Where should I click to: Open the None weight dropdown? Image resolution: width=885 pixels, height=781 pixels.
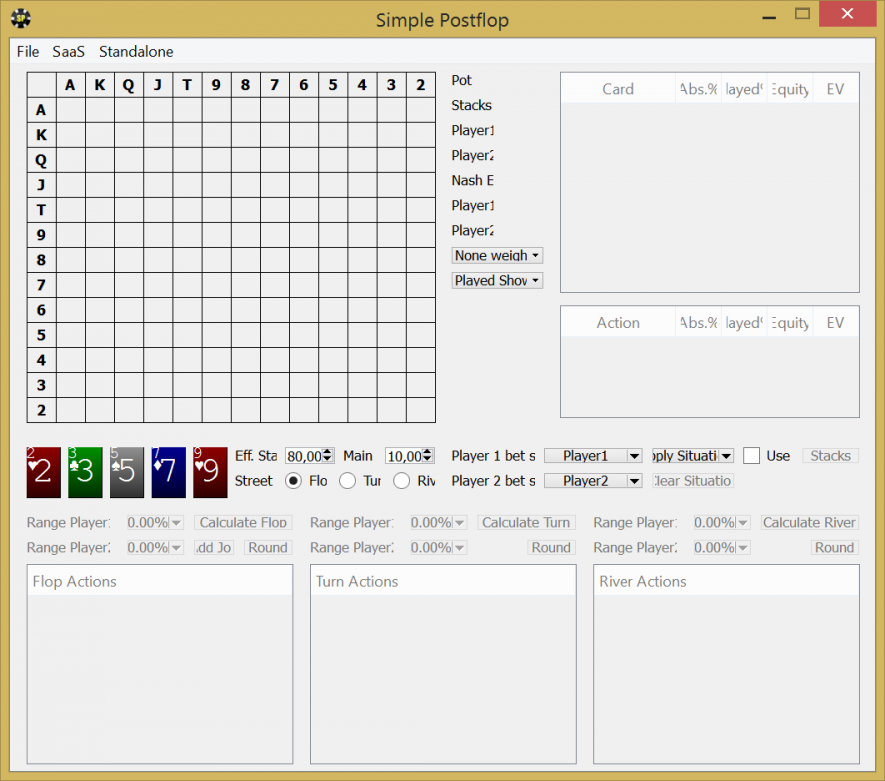(497, 255)
